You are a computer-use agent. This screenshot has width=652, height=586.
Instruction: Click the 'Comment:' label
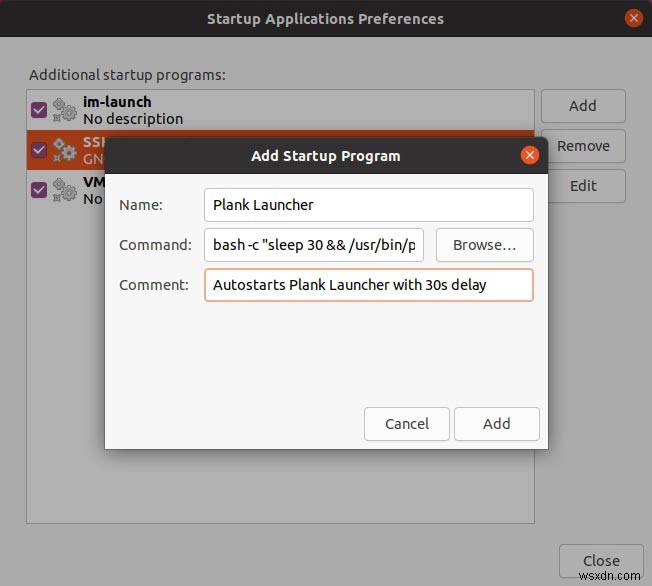[154, 285]
